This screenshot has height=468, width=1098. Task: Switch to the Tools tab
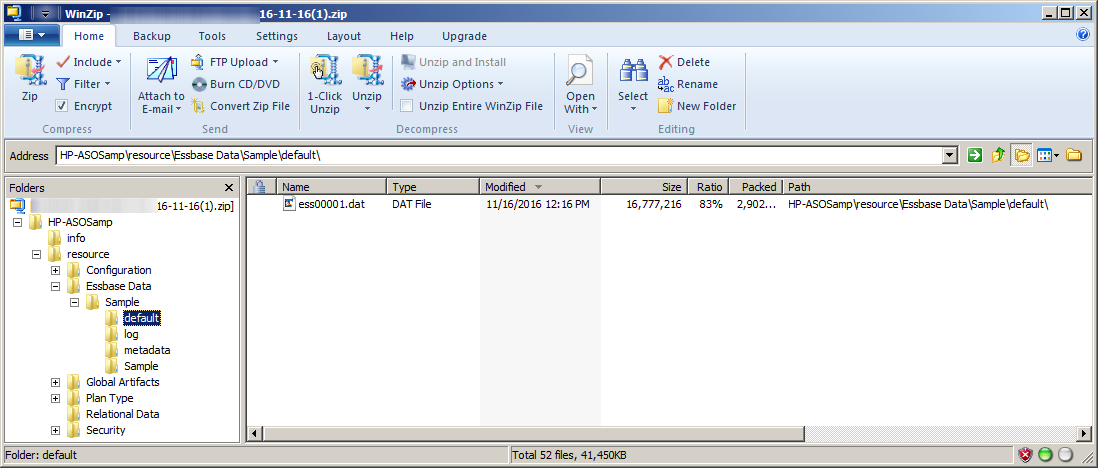coord(211,36)
